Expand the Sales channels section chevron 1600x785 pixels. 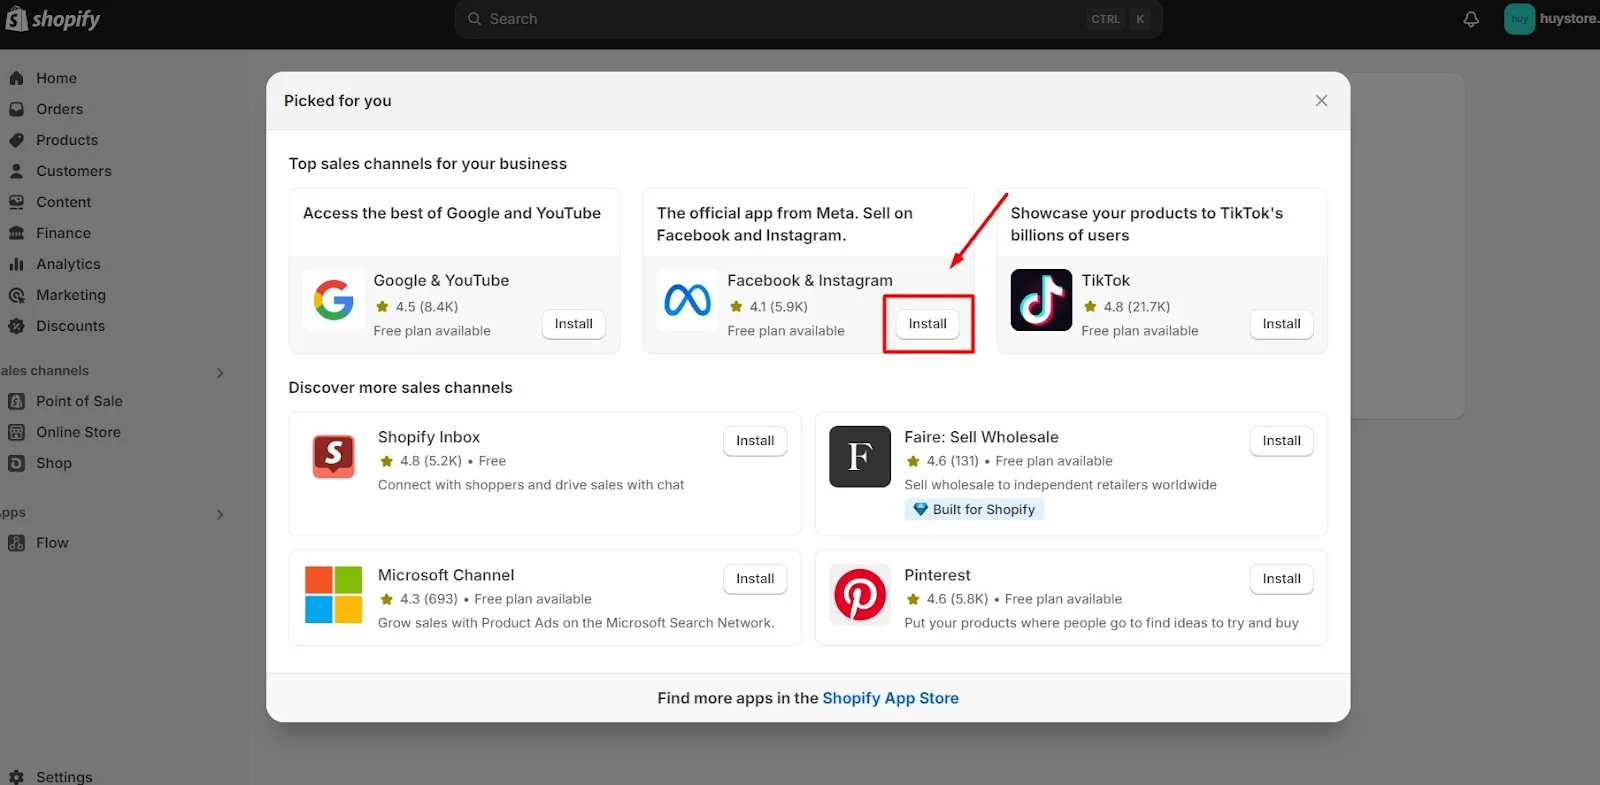pos(220,373)
